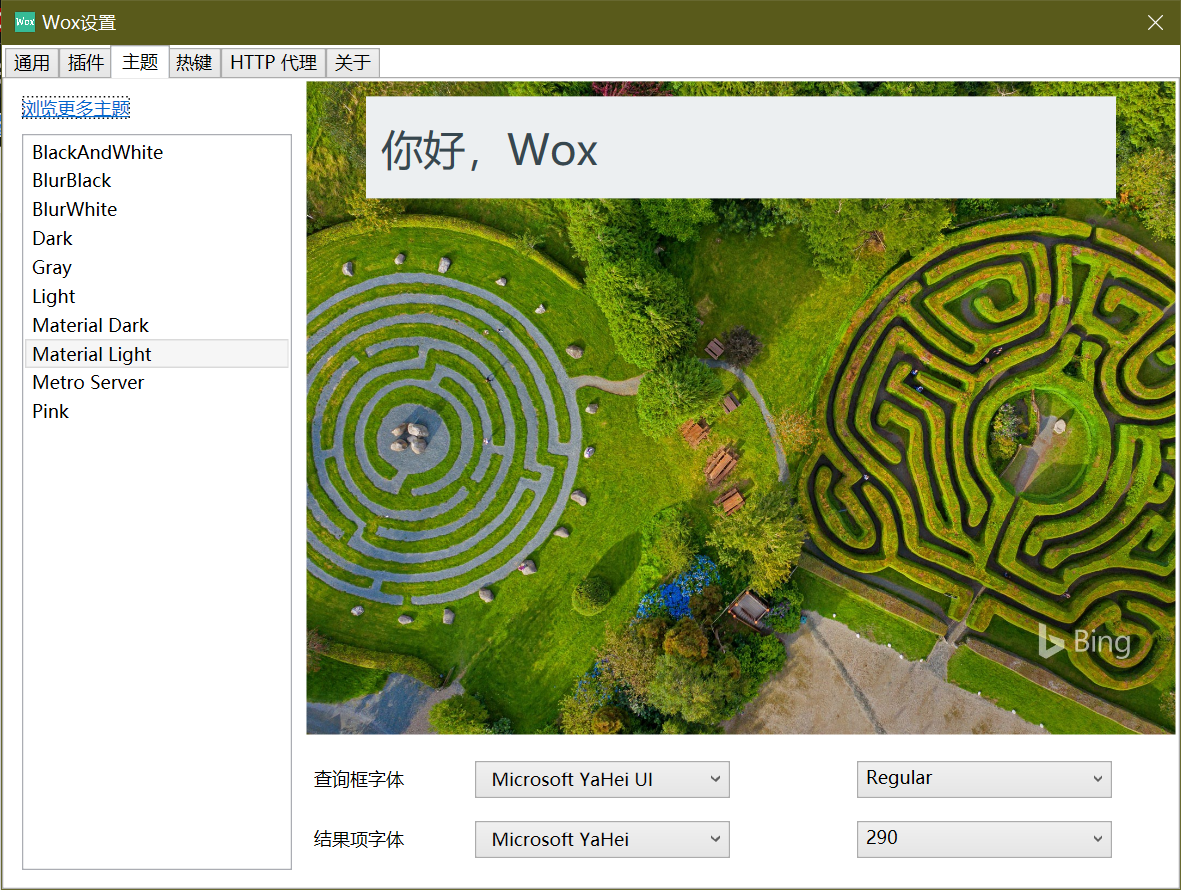Image resolution: width=1181 pixels, height=890 pixels.
Task: Expand the Regular font style dropdown
Action: (x=984, y=779)
